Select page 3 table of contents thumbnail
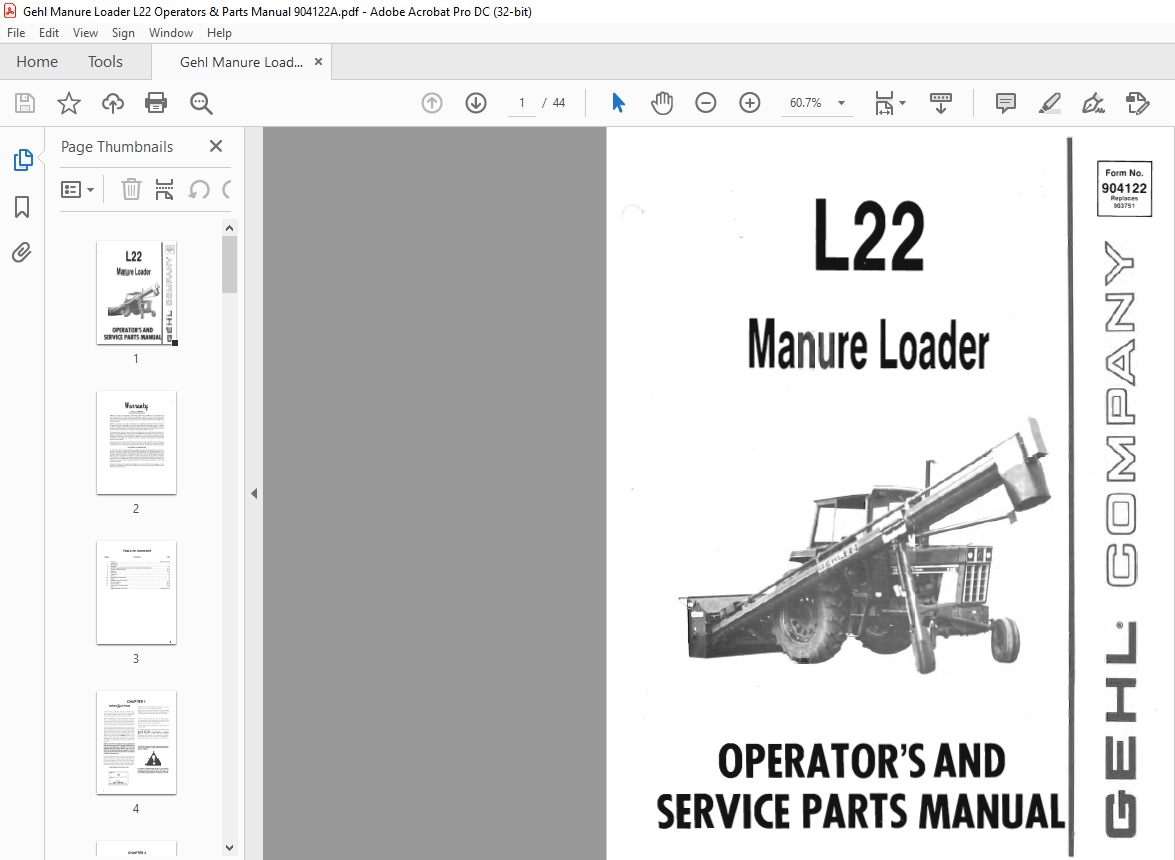1175x860 pixels. pos(136,593)
